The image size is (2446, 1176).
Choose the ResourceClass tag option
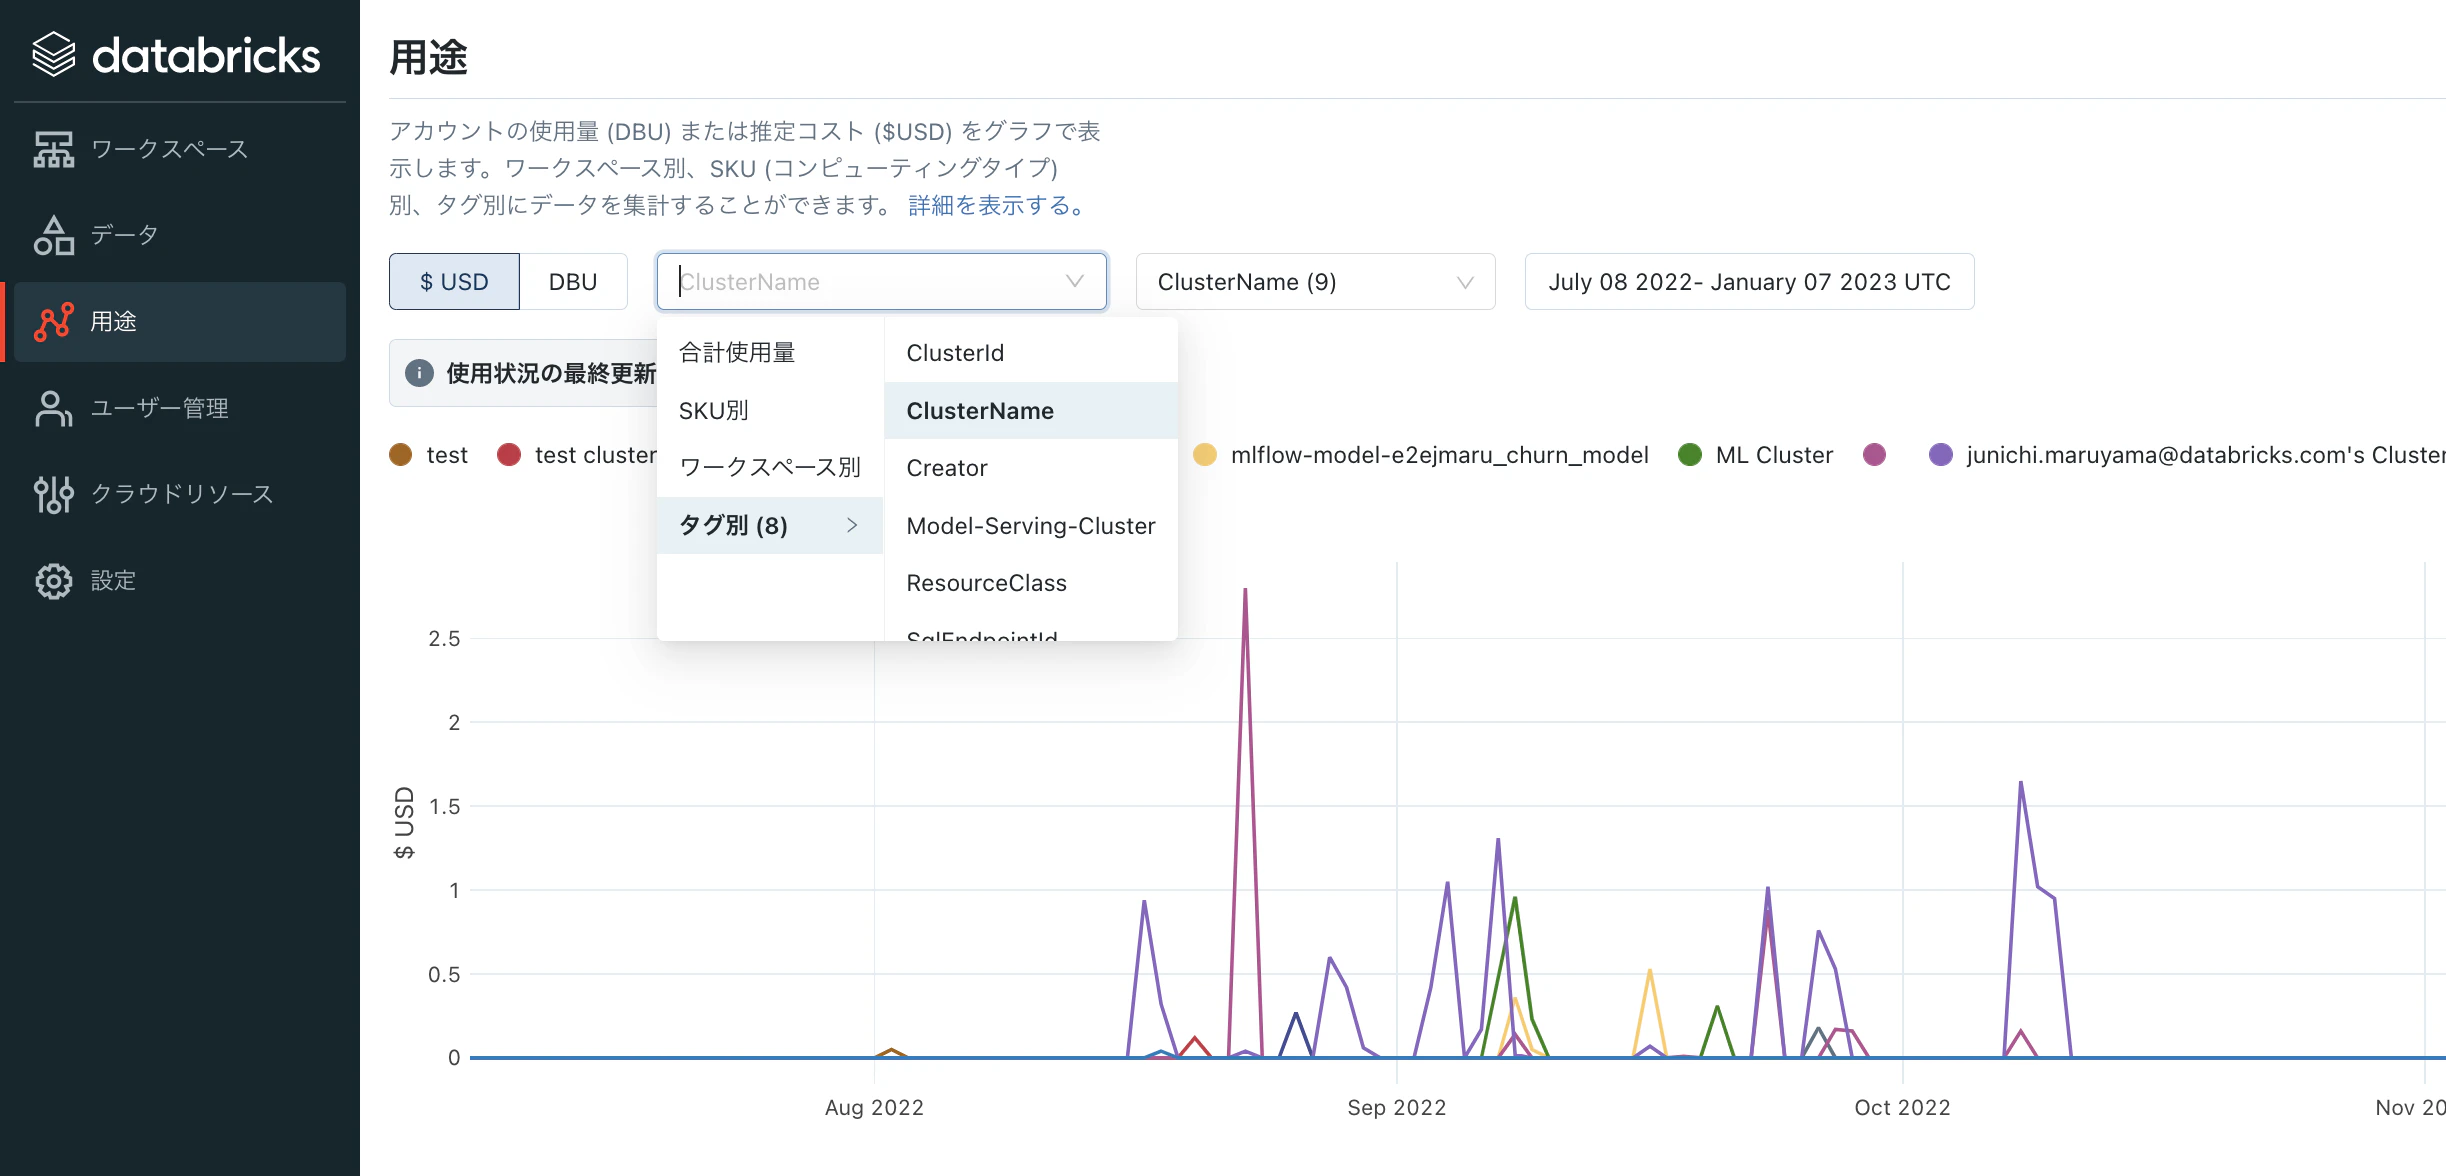1031,583
